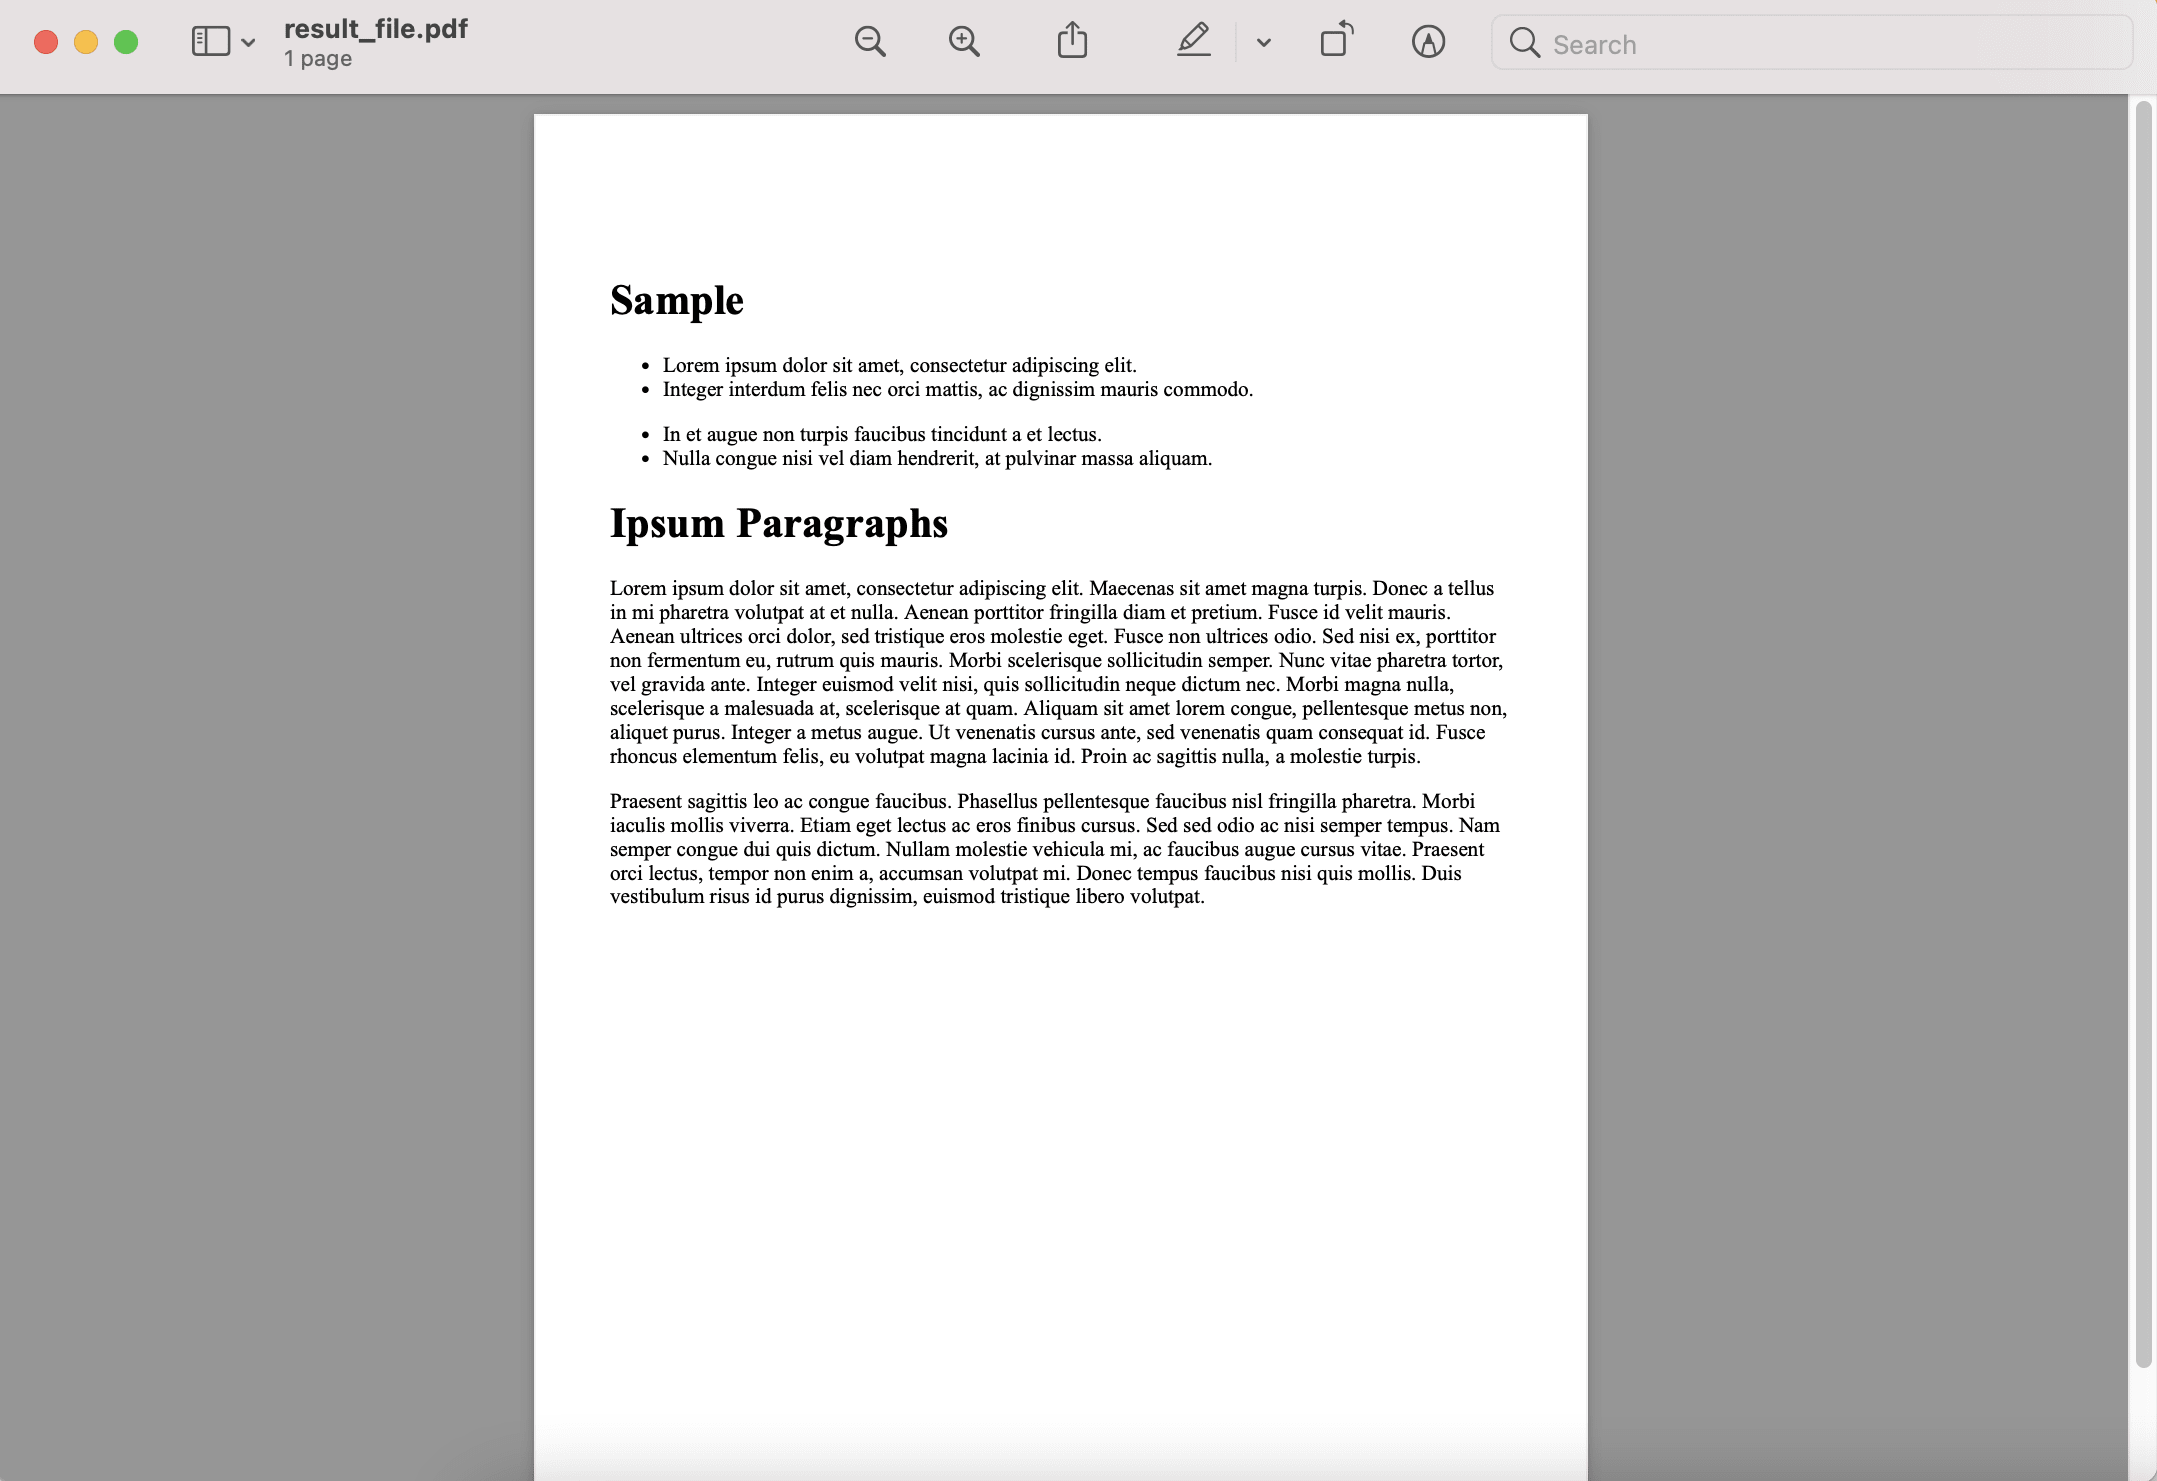Click the magnifier inside Search field

(x=1524, y=43)
